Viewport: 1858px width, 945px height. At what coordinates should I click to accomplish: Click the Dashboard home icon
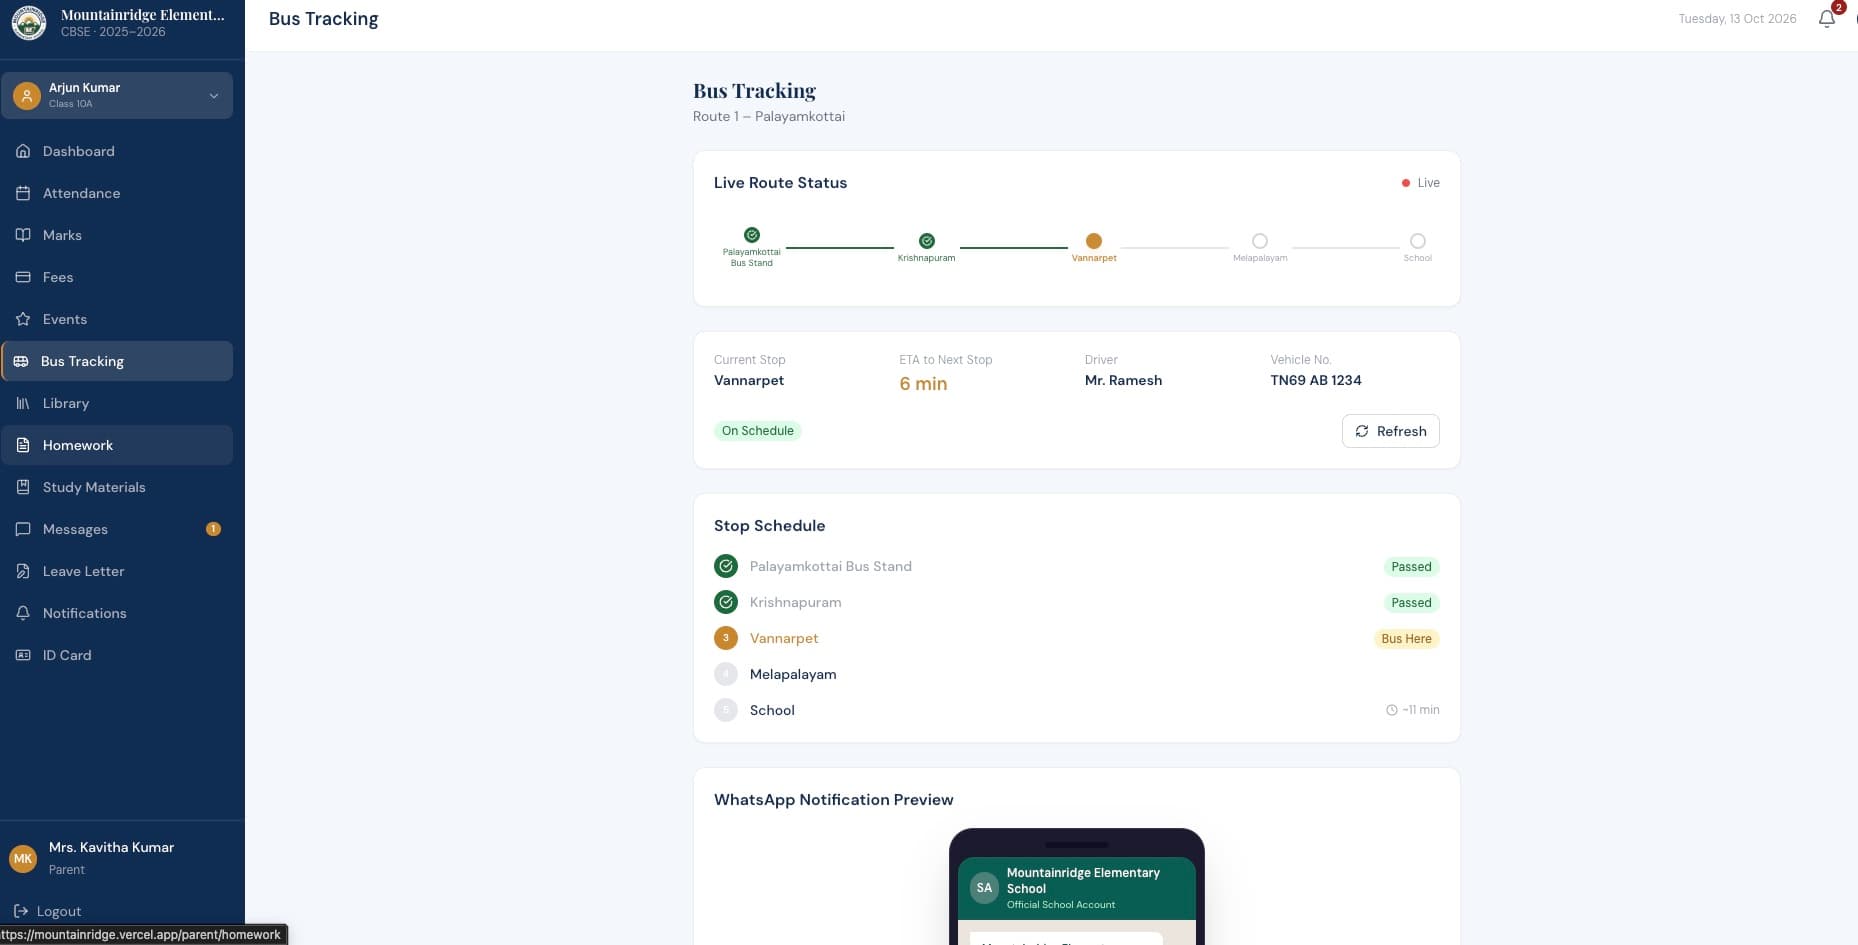[23, 151]
